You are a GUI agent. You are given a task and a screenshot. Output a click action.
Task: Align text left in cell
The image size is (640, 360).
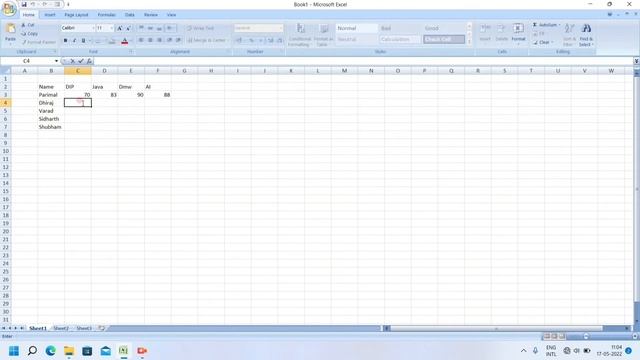pos(141,40)
